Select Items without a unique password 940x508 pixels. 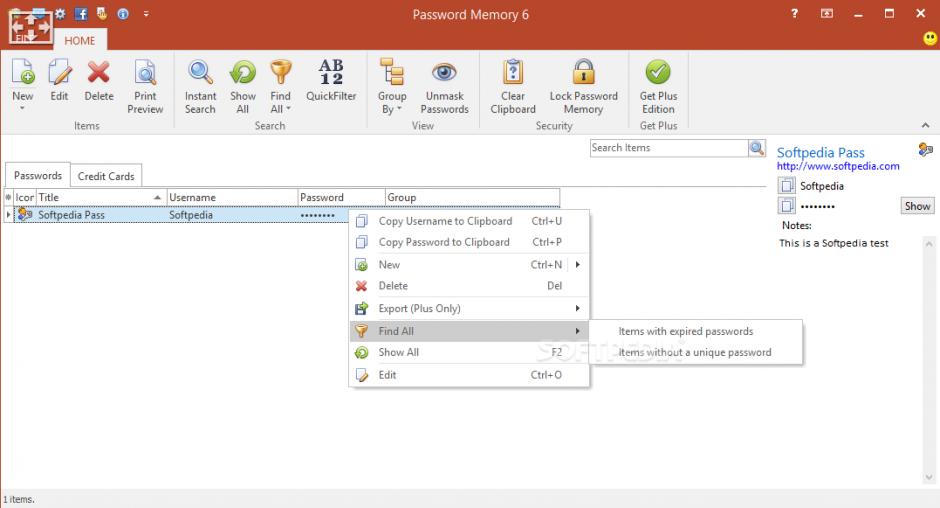click(x=695, y=352)
